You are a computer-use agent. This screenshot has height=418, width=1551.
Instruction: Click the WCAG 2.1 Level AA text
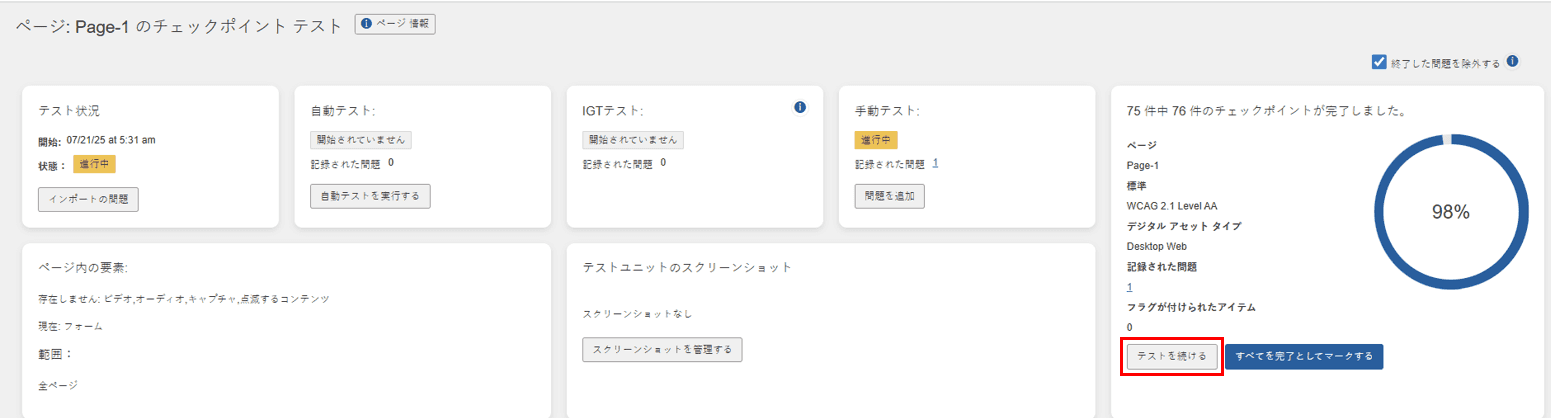[x=1171, y=206]
